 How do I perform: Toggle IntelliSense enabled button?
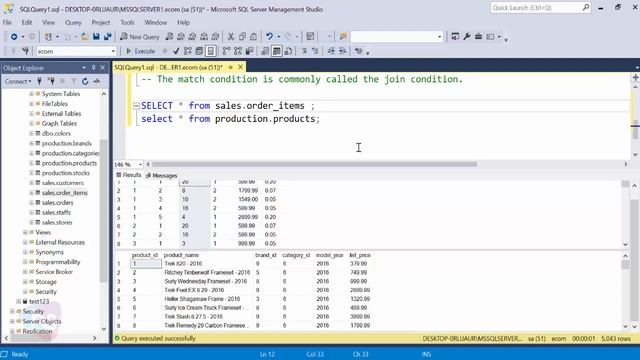pos(211,51)
